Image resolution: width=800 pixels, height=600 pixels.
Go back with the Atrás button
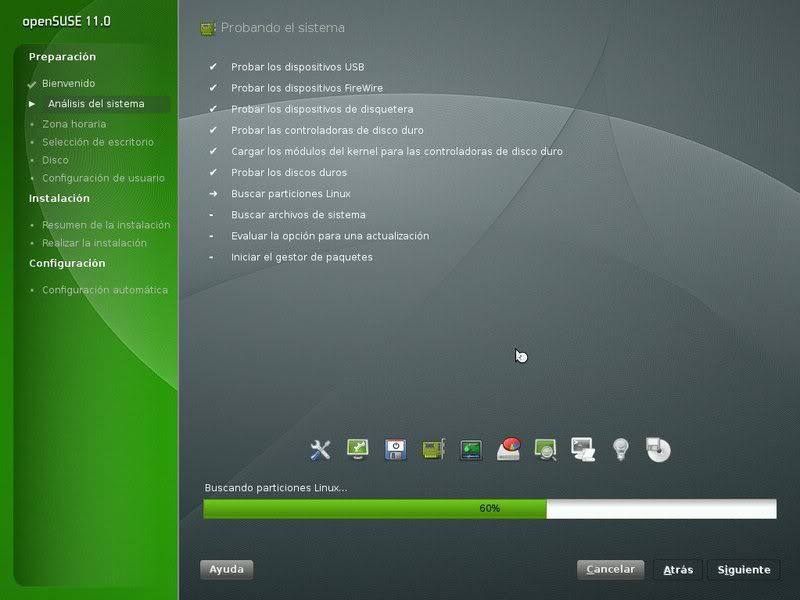pos(678,570)
